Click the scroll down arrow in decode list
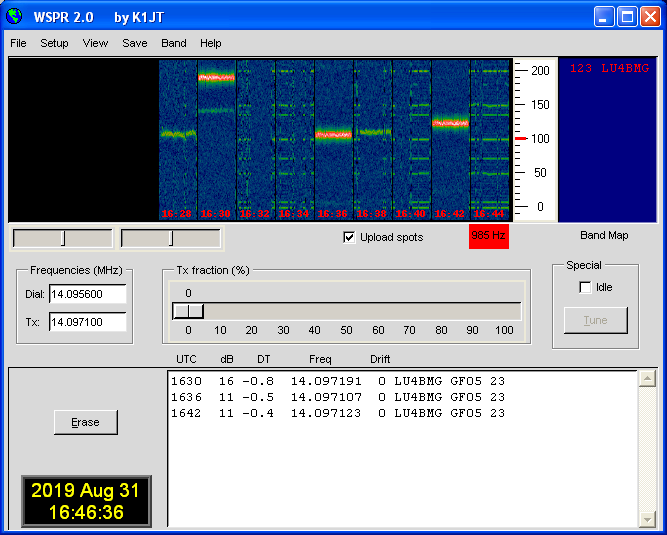The width and height of the screenshot is (667, 535). click(x=647, y=519)
